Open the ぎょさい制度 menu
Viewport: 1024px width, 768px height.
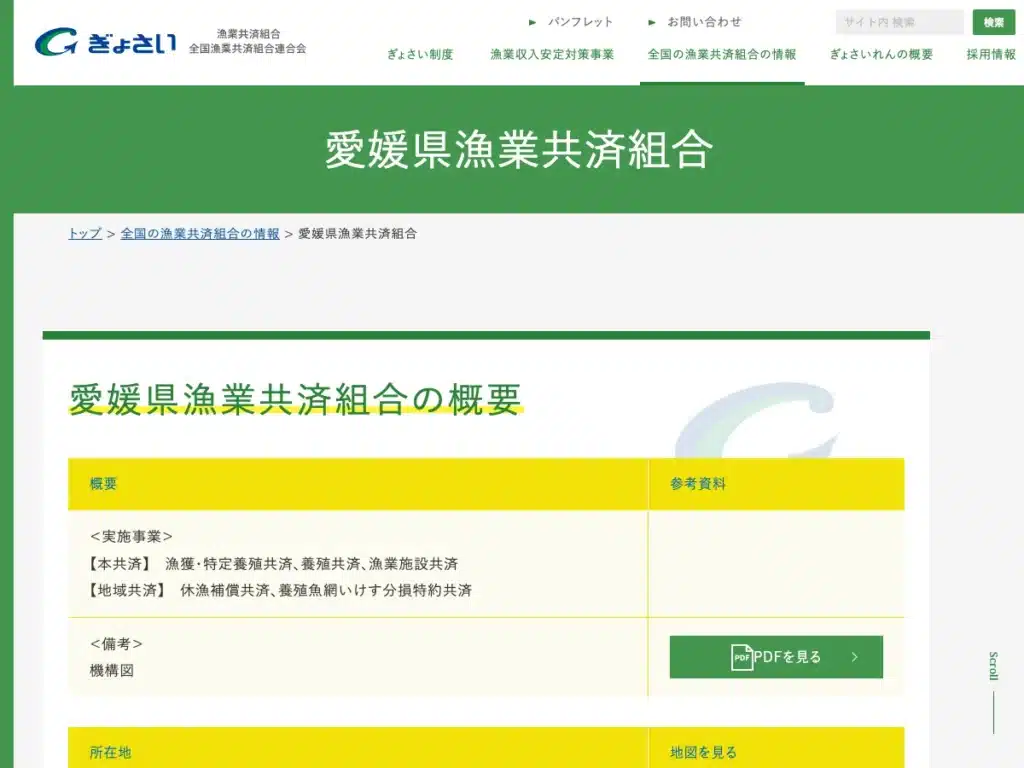point(420,55)
